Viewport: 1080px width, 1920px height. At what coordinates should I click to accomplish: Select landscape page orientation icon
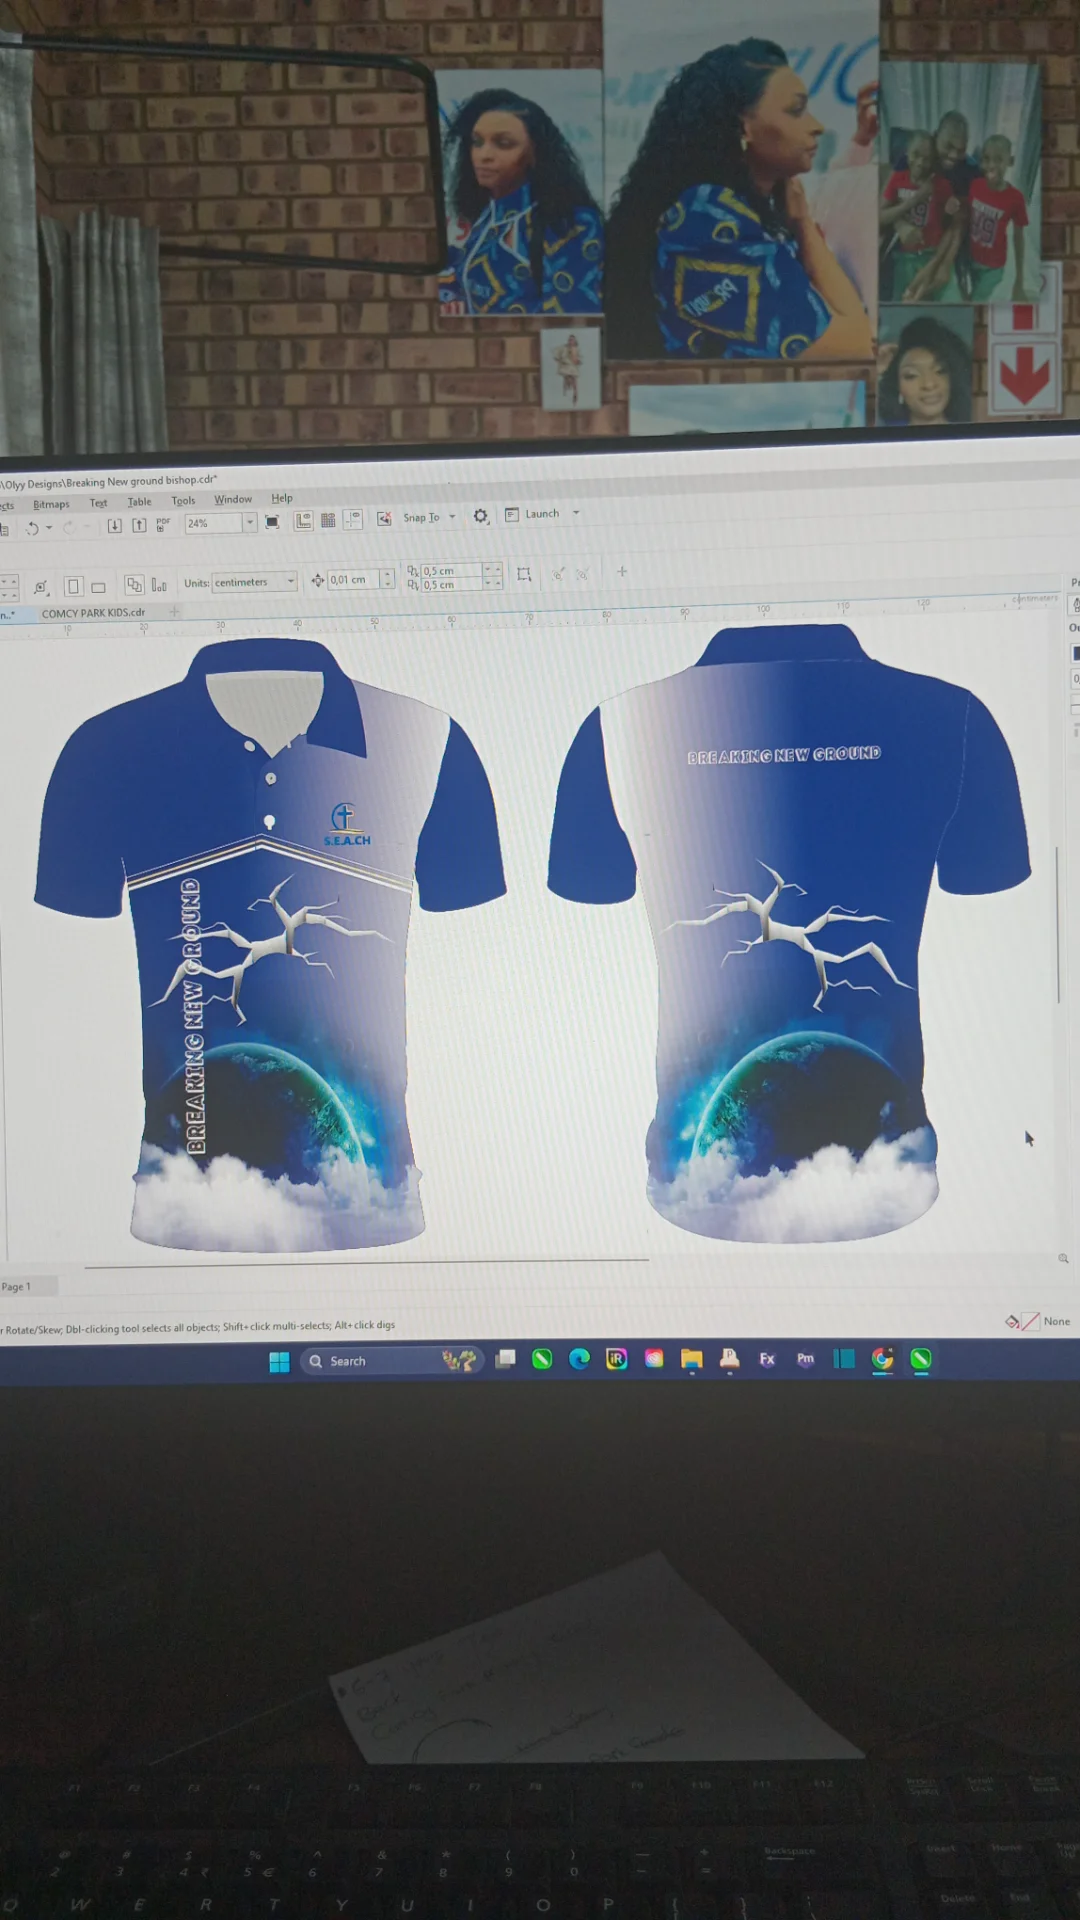pyautogui.click(x=98, y=587)
